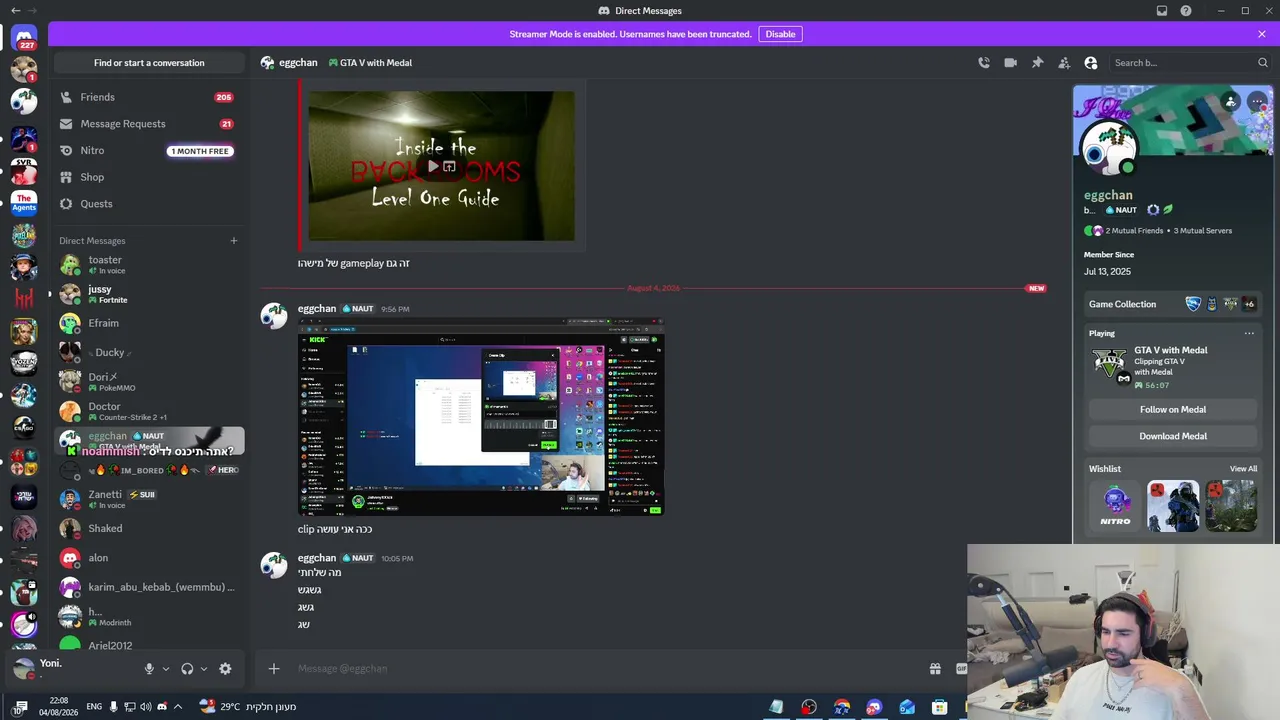Hide the user profile side panel
Screen dimensions: 1280x720
point(1091,62)
